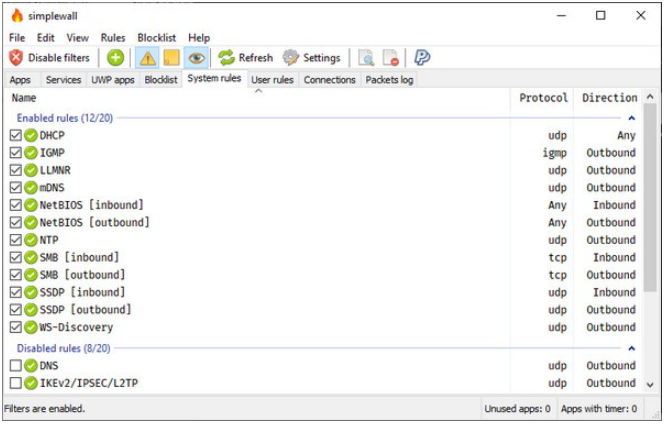The width and height of the screenshot is (664, 425).
Task: Uncheck the SMB [outbound] checkbox
Action: point(16,275)
